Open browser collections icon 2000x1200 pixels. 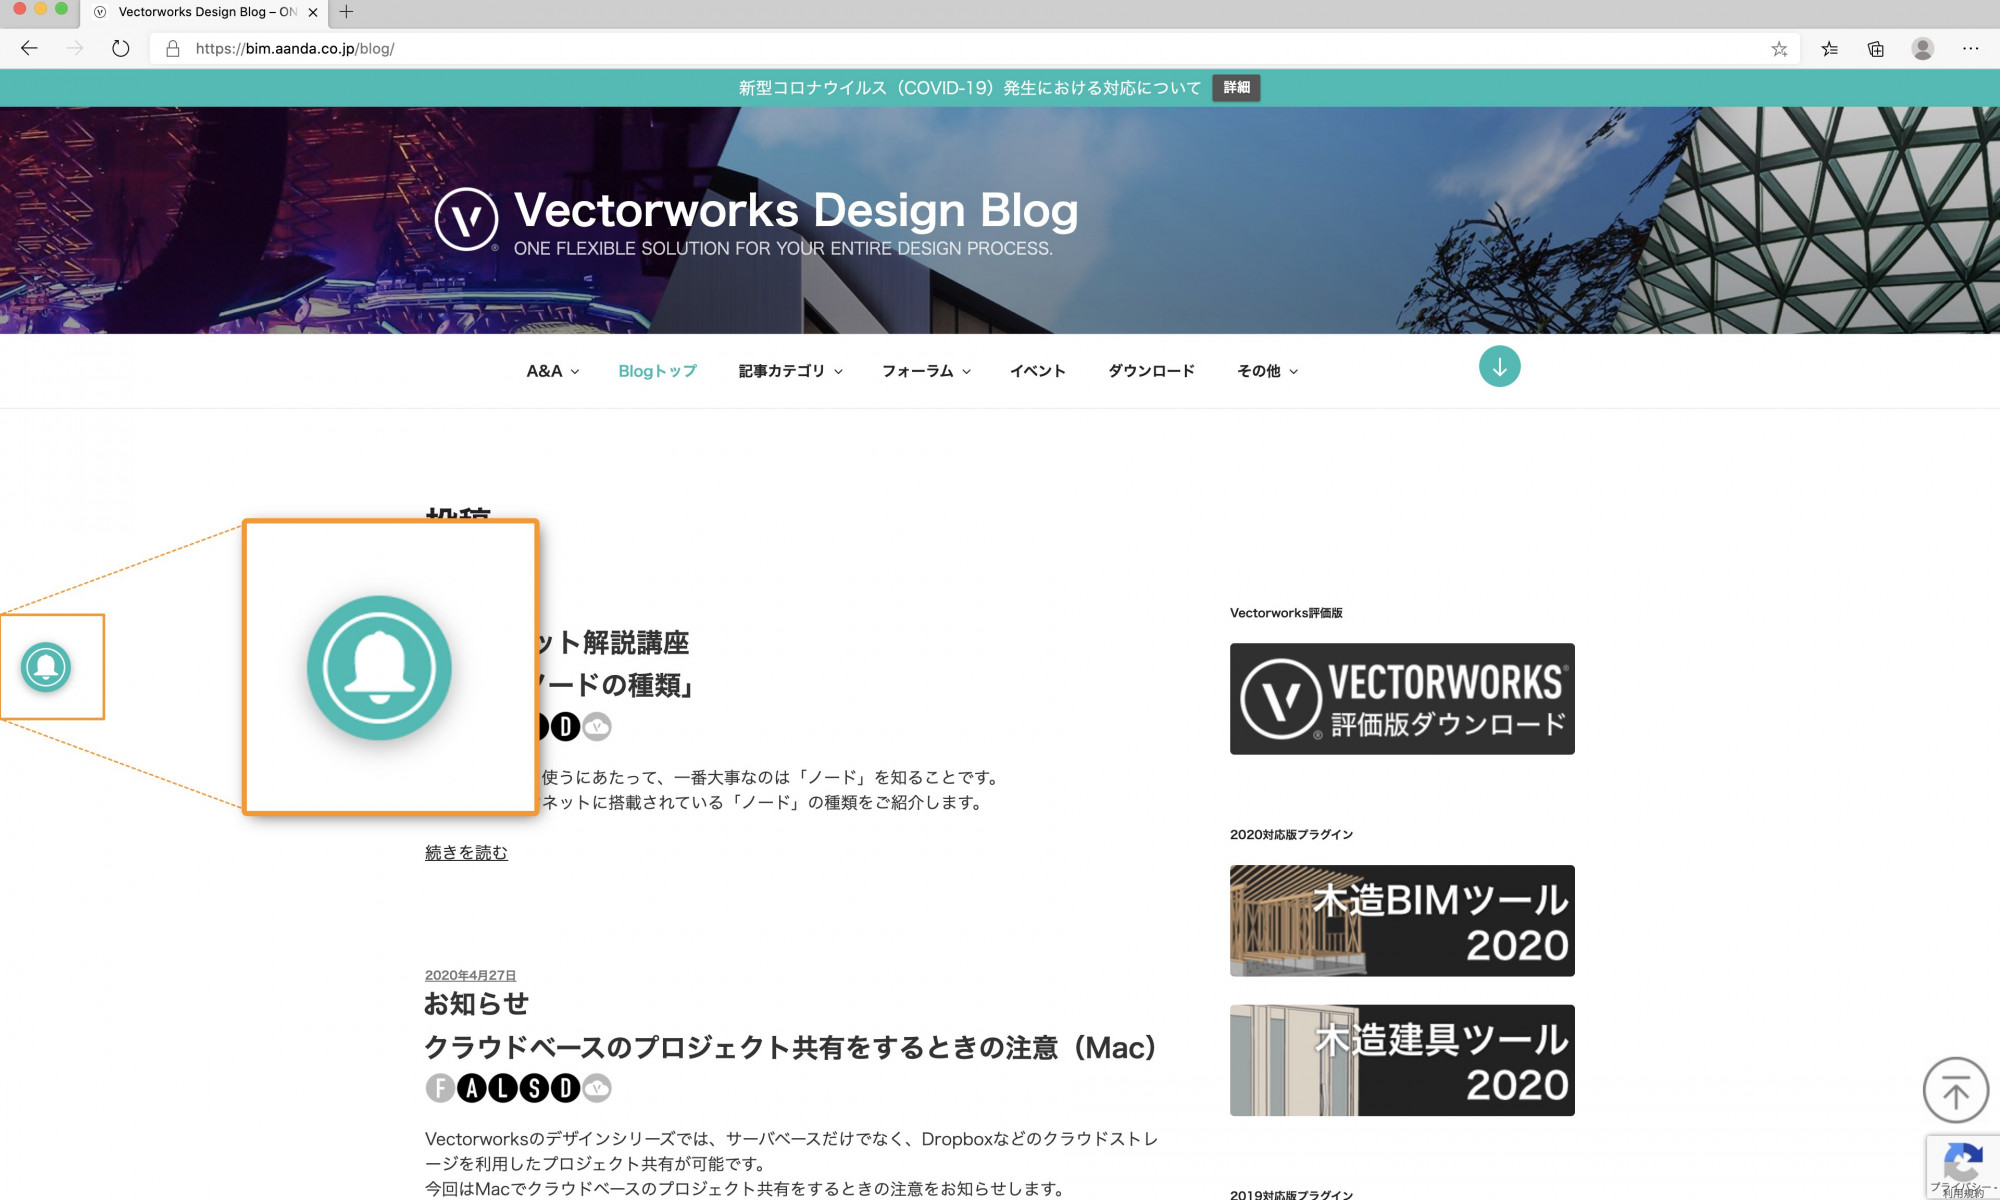[1876, 48]
